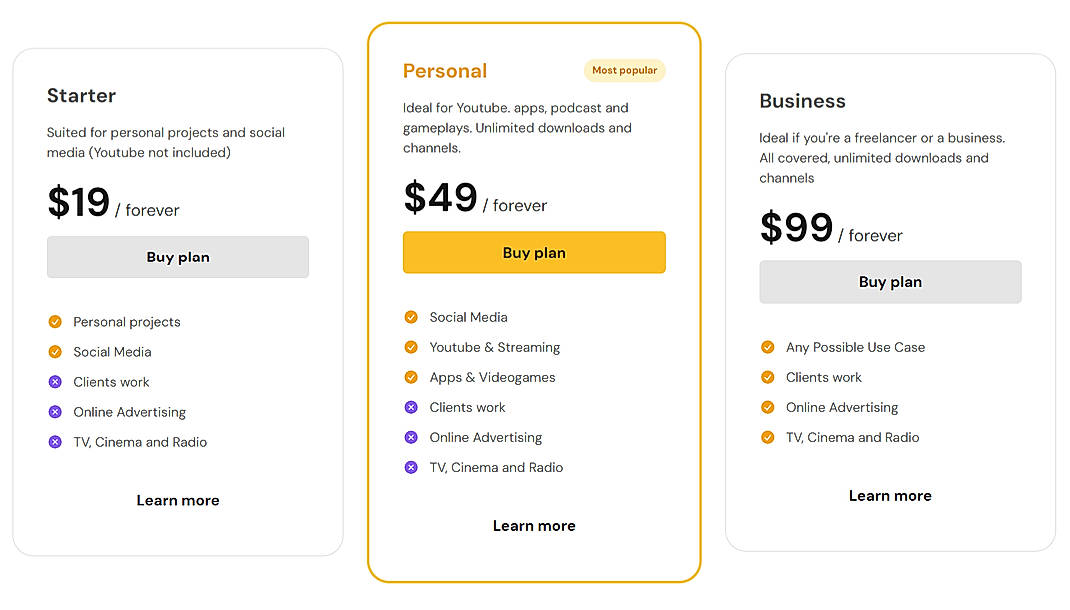The width and height of the screenshot is (1070, 610).
Task: Click the Most popular badge
Action: pos(624,70)
